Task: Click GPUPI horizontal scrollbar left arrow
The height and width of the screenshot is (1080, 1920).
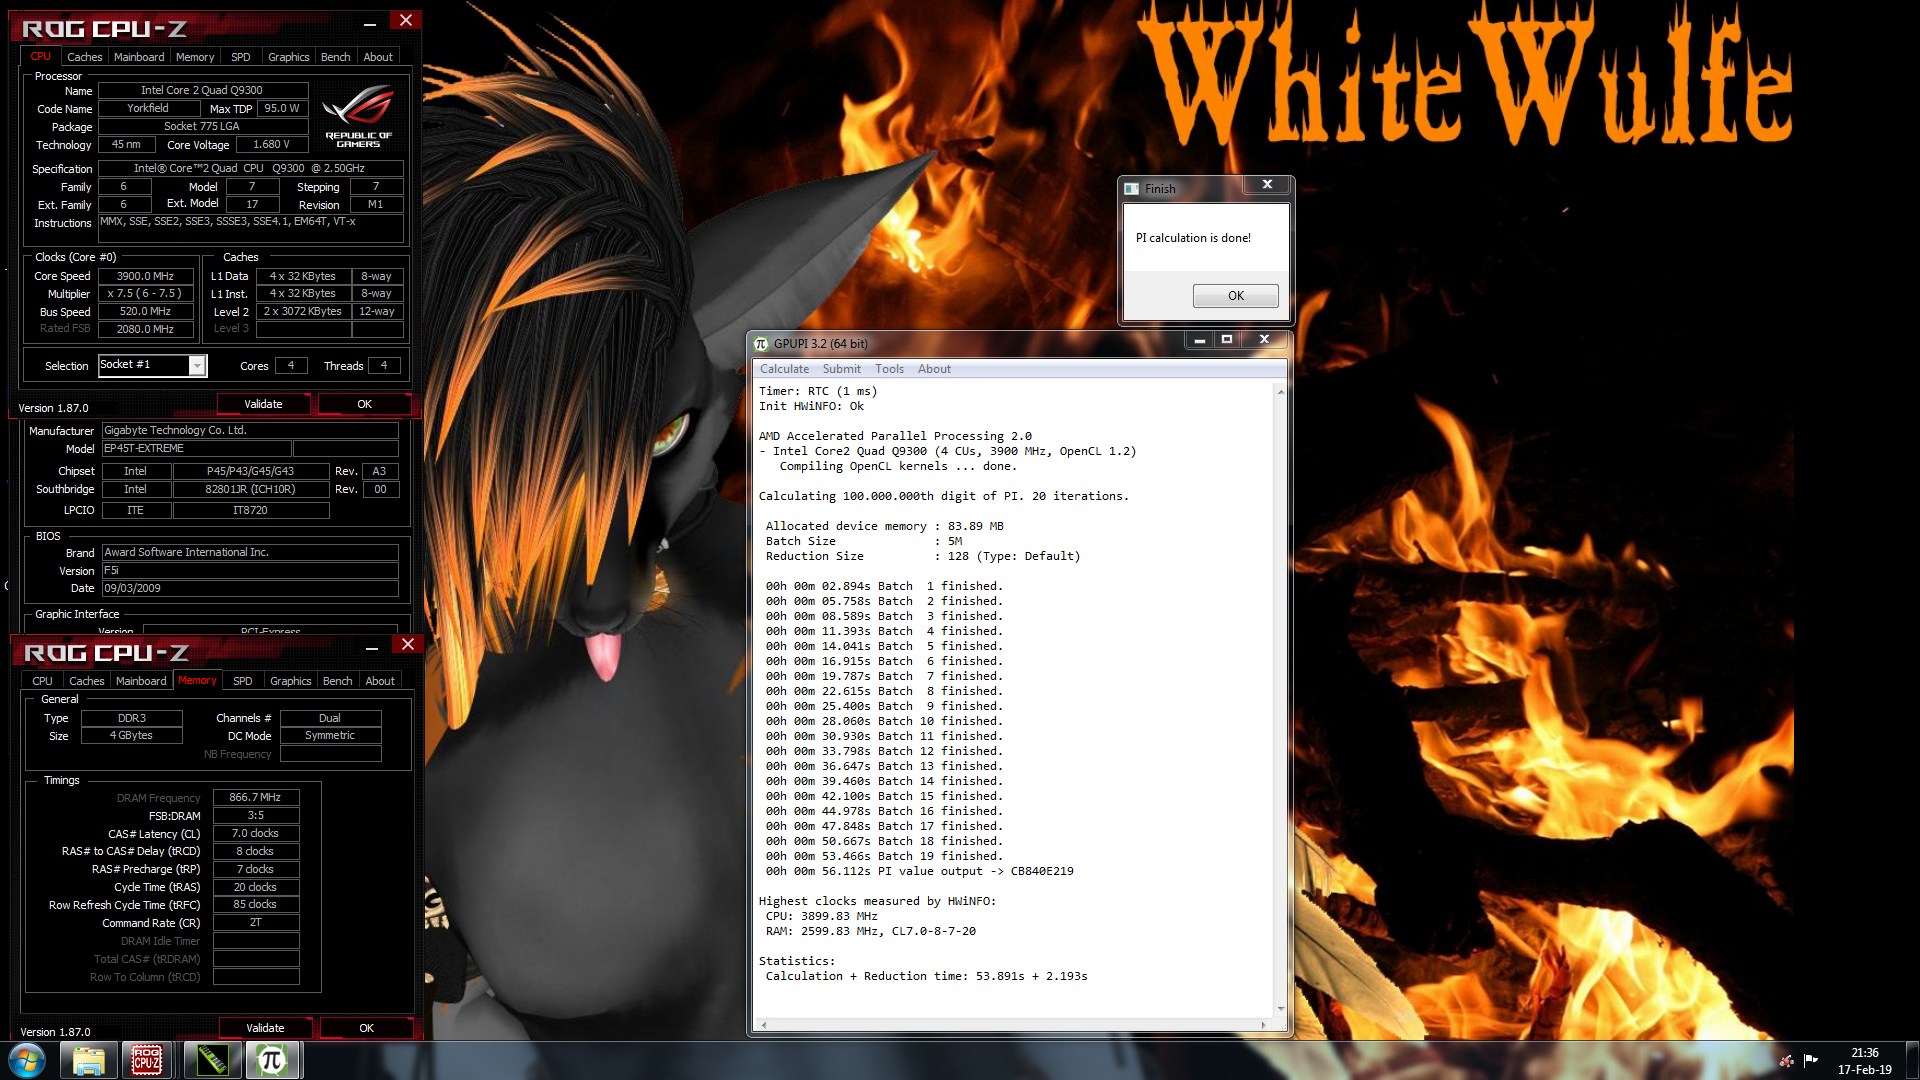Action: [x=764, y=1025]
